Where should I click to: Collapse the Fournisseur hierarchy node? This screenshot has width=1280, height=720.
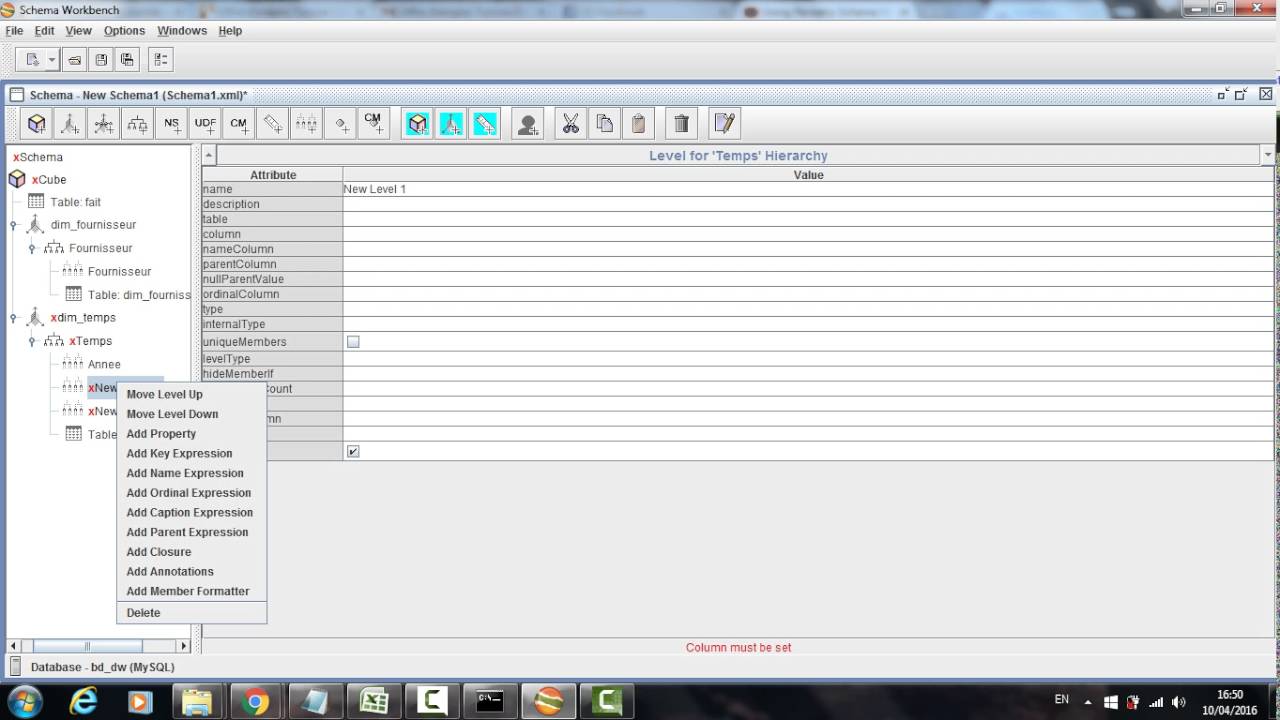pyautogui.click(x=32, y=248)
